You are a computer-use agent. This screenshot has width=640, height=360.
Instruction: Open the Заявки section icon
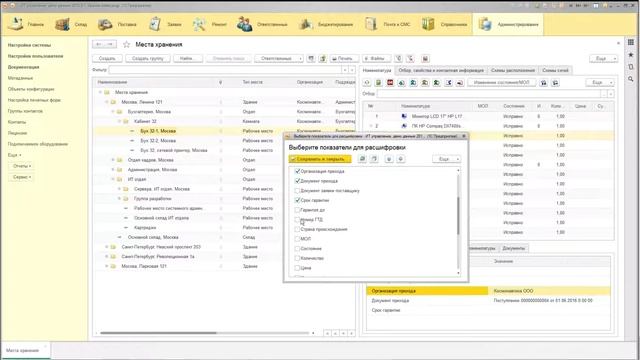coord(155,24)
